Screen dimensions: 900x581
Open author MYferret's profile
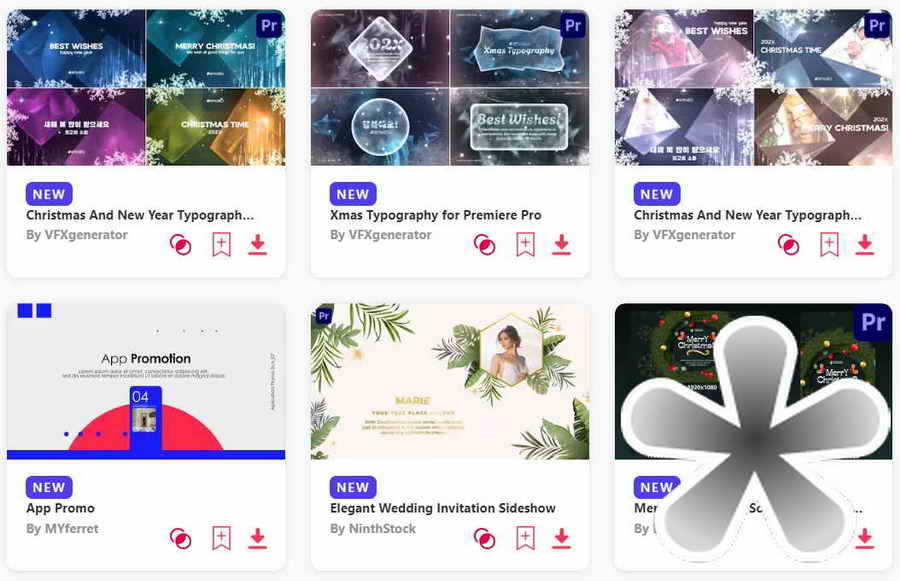(62, 528)
